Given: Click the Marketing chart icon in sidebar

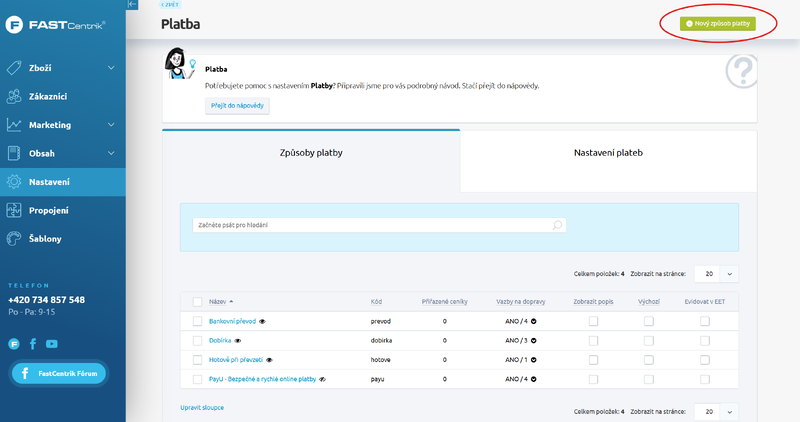Looking at the screenshot, I should [14, 125].
